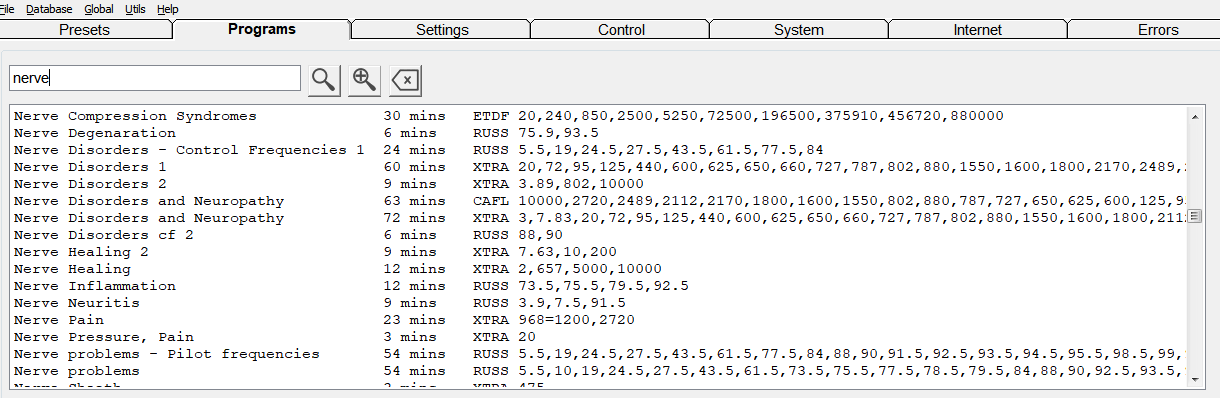Switch to the Presets tab
Viewport: 1220px width, 398px height.
tap(85, 30)
